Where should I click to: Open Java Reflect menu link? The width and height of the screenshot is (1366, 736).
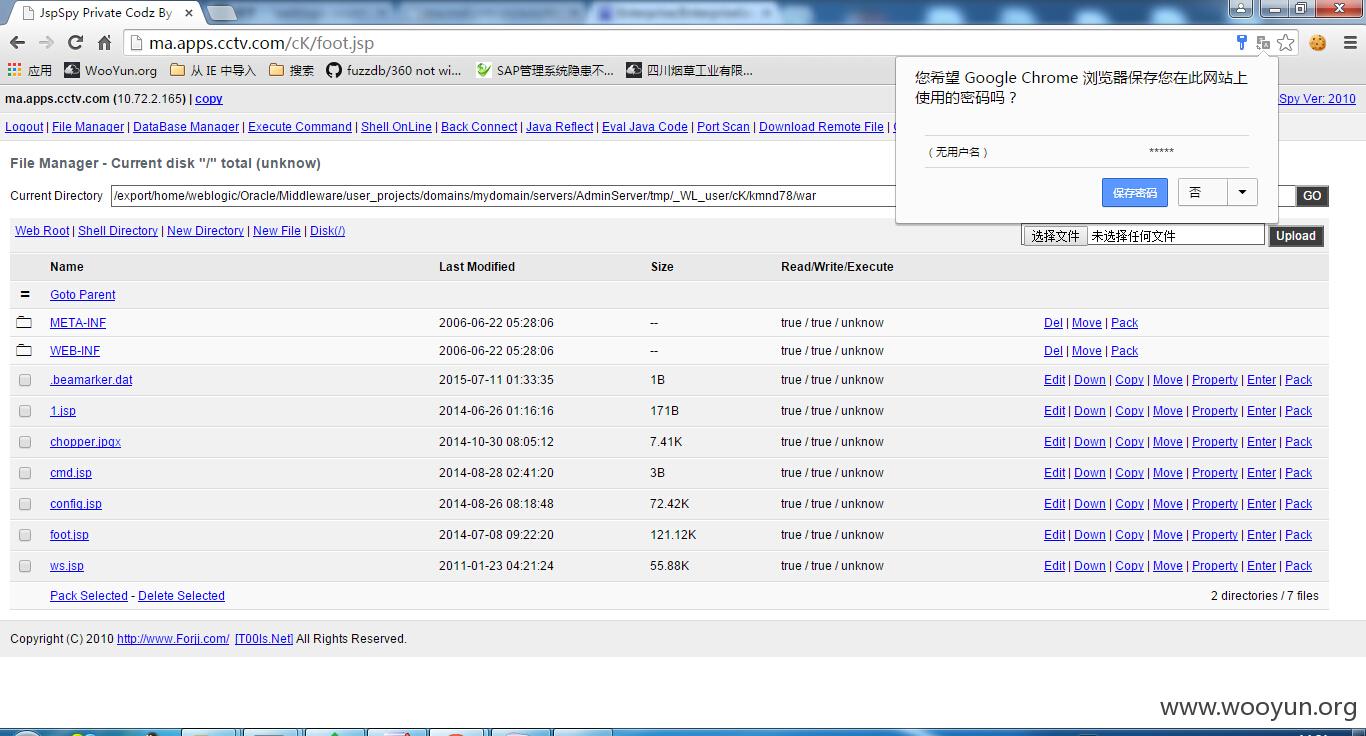(x=559, y=127)
